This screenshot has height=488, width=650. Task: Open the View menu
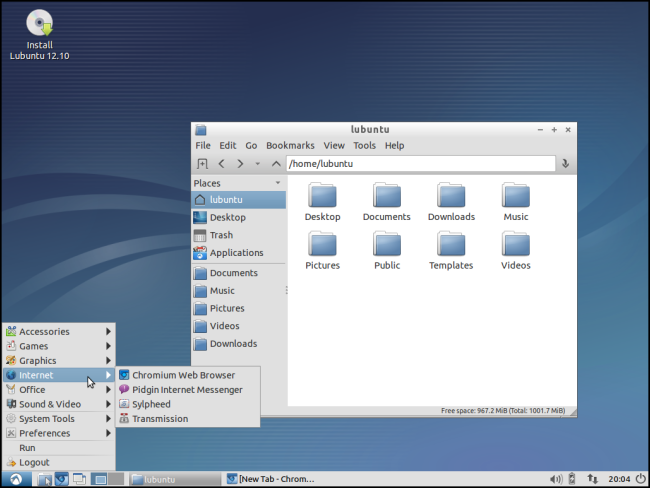click(334, 146)
